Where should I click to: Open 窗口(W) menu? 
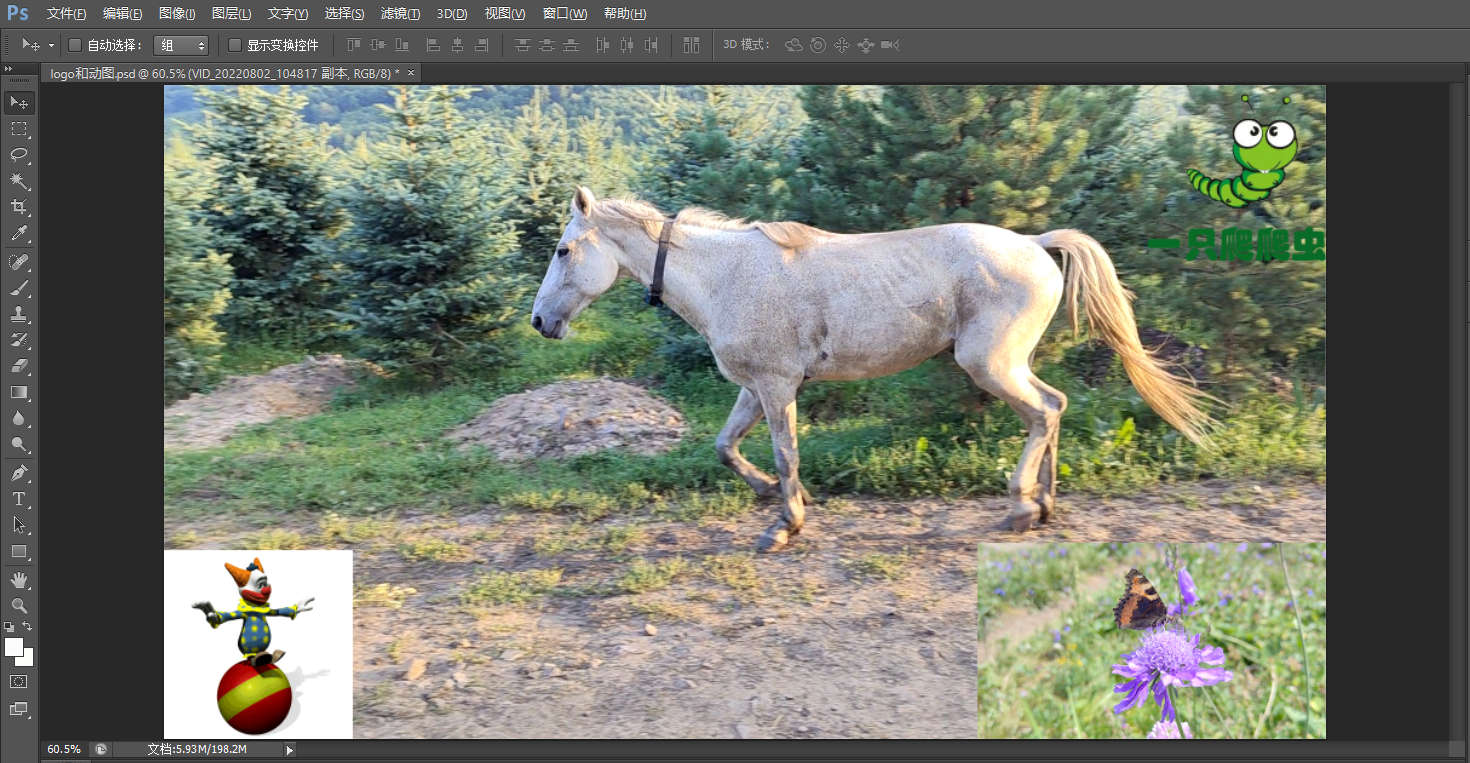click(565, 14)
